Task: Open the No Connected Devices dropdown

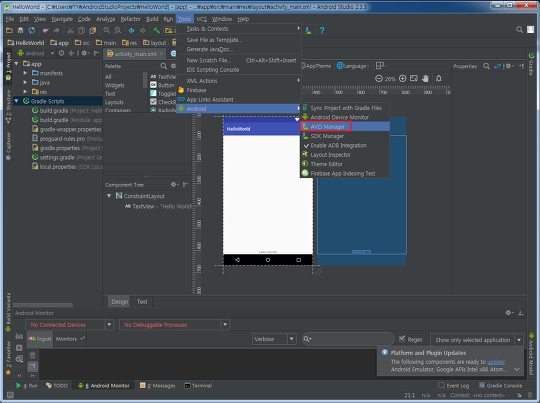Action: [69, 324]
